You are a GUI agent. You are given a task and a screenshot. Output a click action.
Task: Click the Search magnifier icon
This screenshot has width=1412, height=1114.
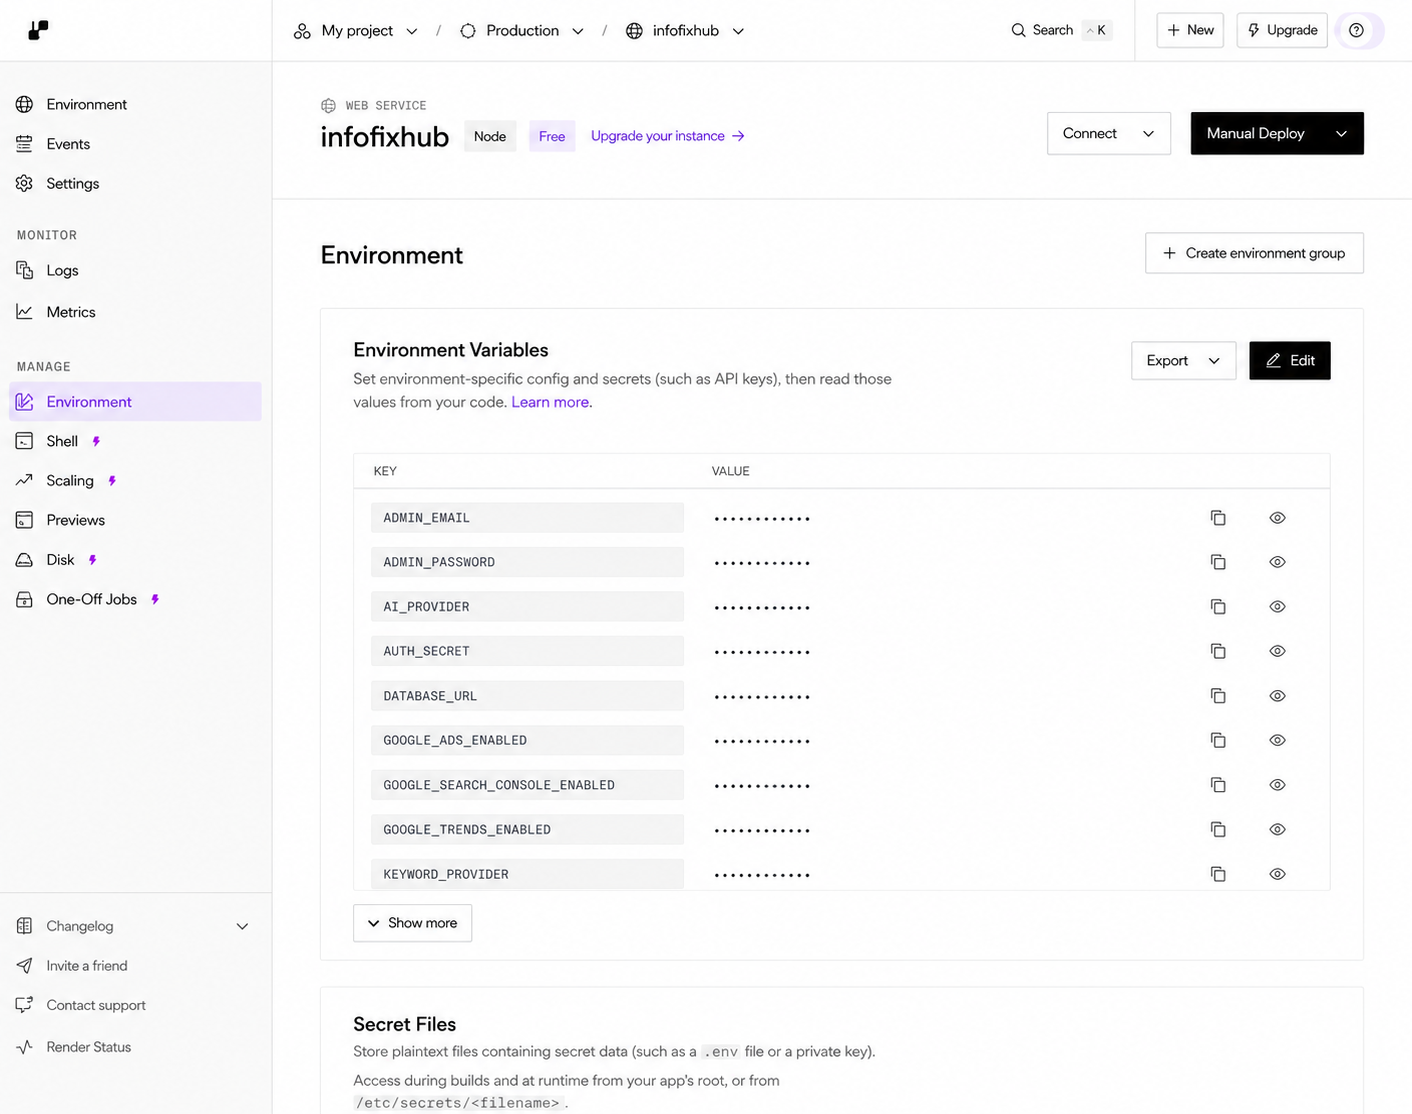click(x=1018, y=30)
